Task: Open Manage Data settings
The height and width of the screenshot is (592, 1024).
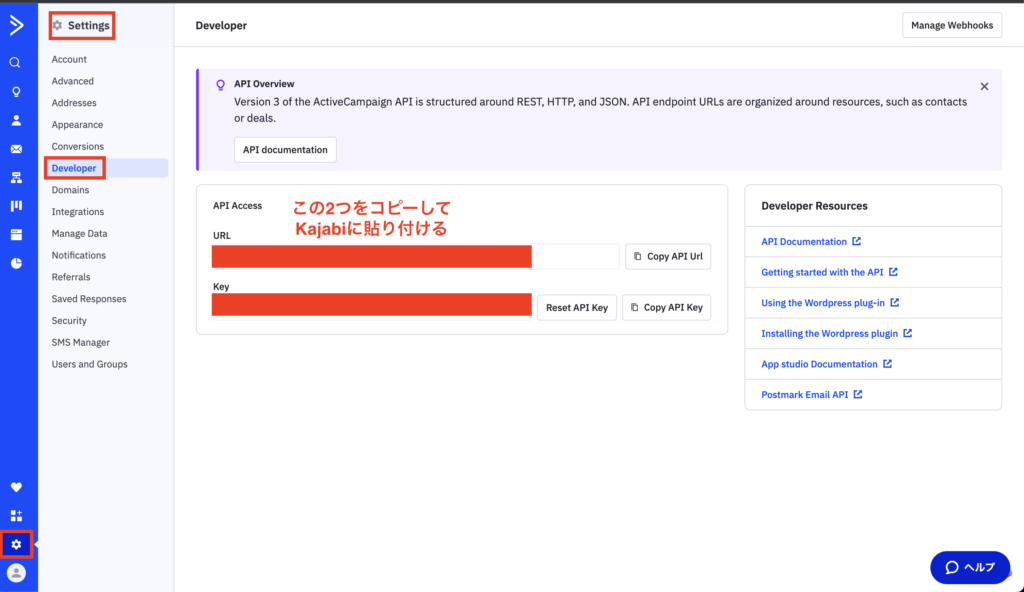Action: [80, 233]
